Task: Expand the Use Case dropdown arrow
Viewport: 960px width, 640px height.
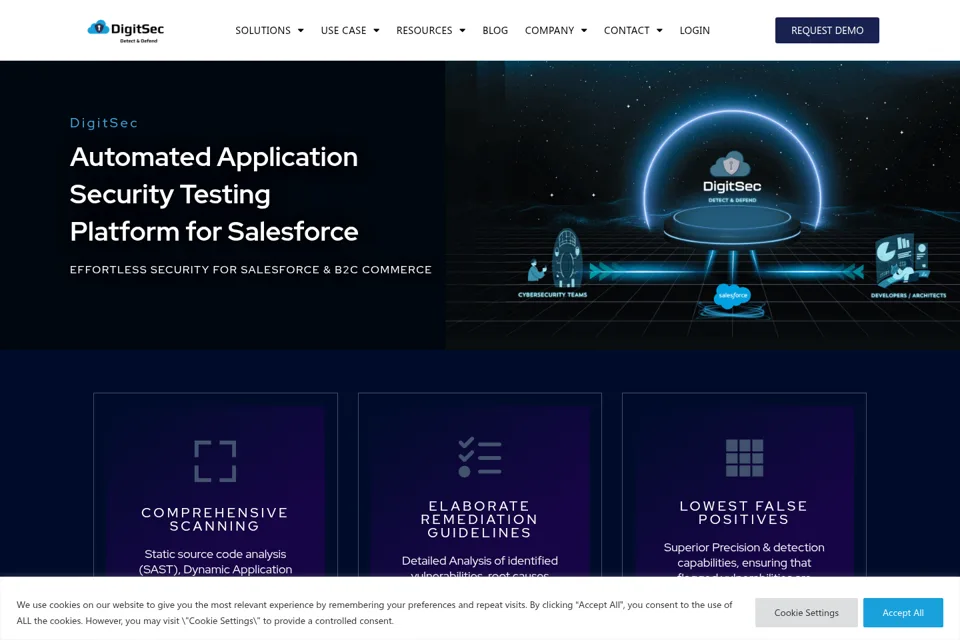Action: (x=377, y=31)
